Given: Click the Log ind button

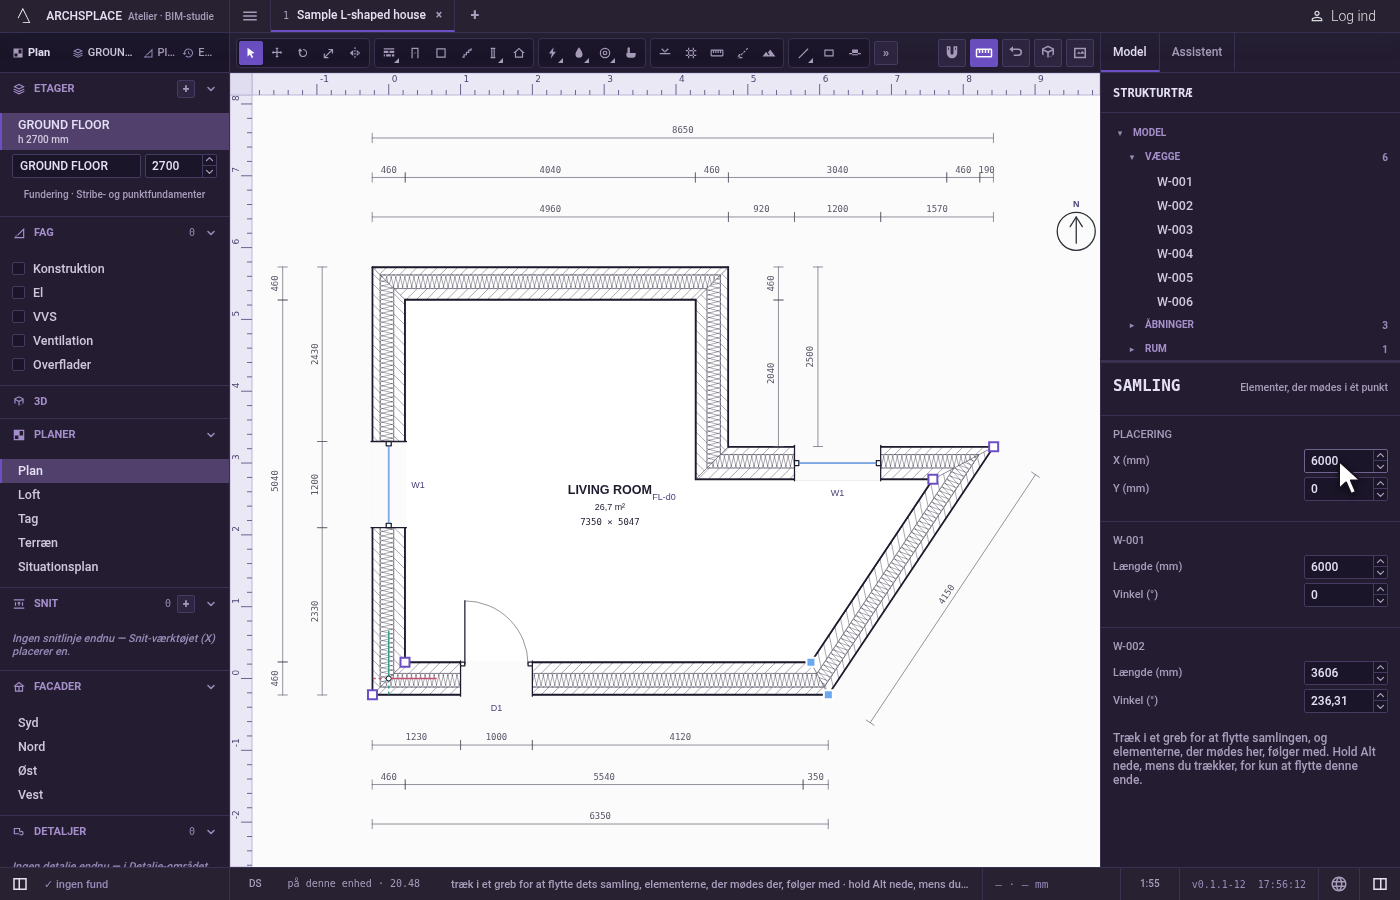Looking at the screenshot, I should click(x=1343, y=16).
